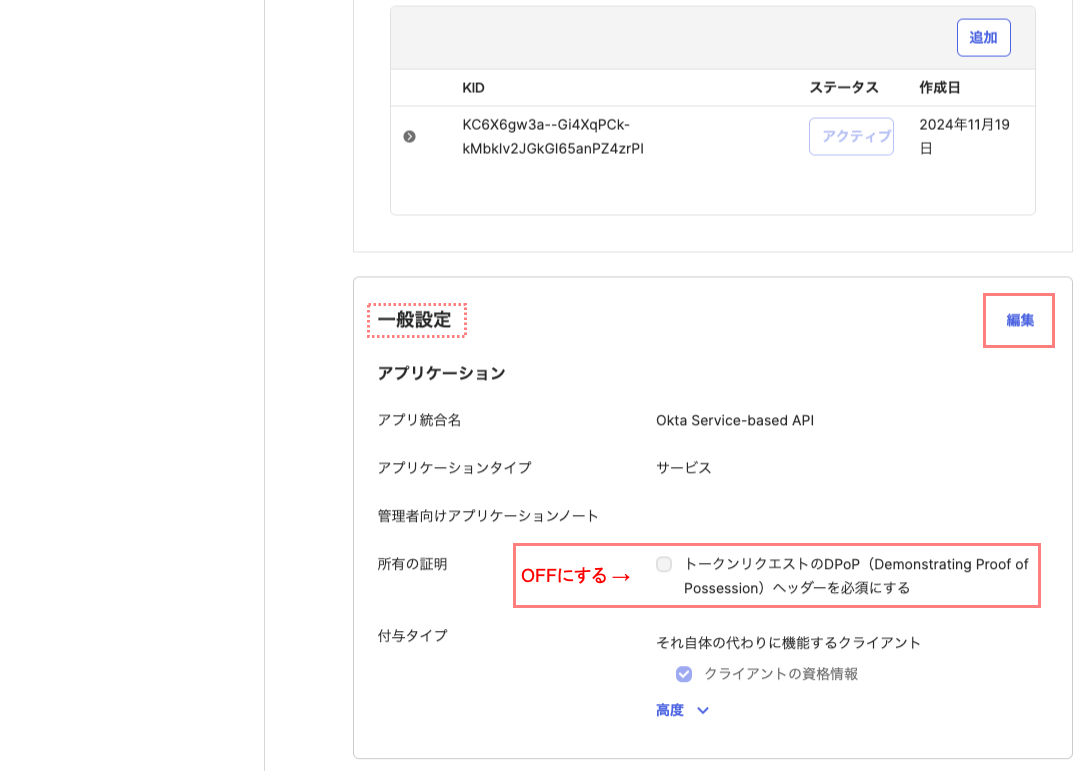Expand the 高度 advanced section
The width and height of the screenshot is (1086, 771).
pos(670,711)
